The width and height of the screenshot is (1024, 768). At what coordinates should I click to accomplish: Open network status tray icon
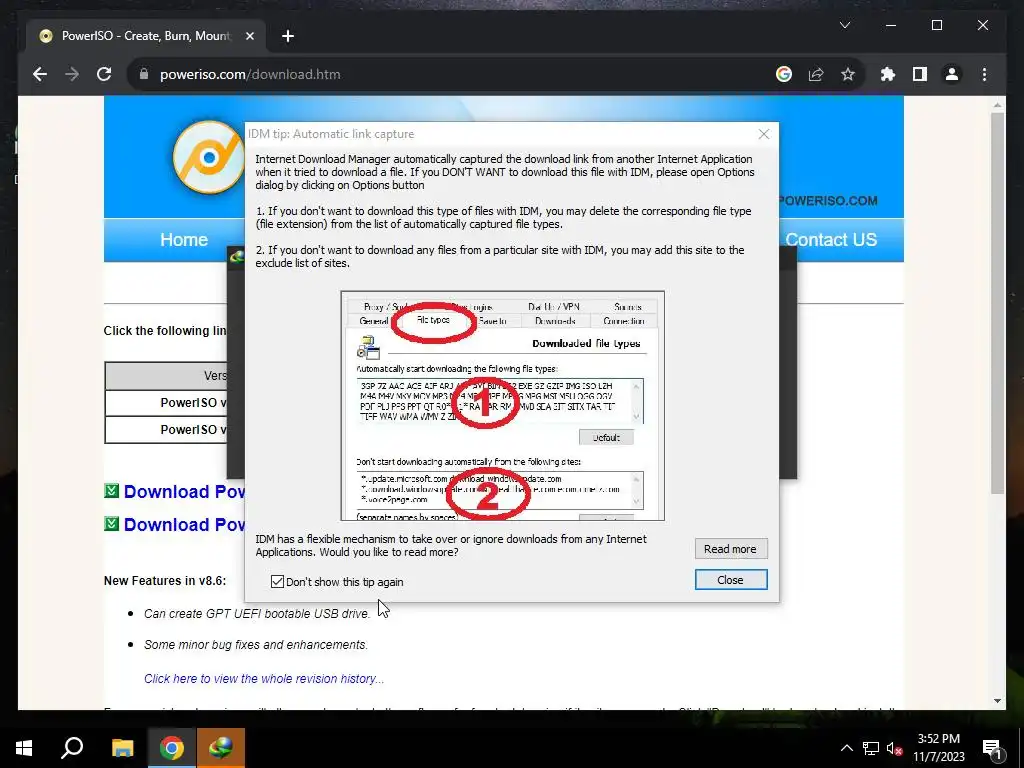point(871,748)
